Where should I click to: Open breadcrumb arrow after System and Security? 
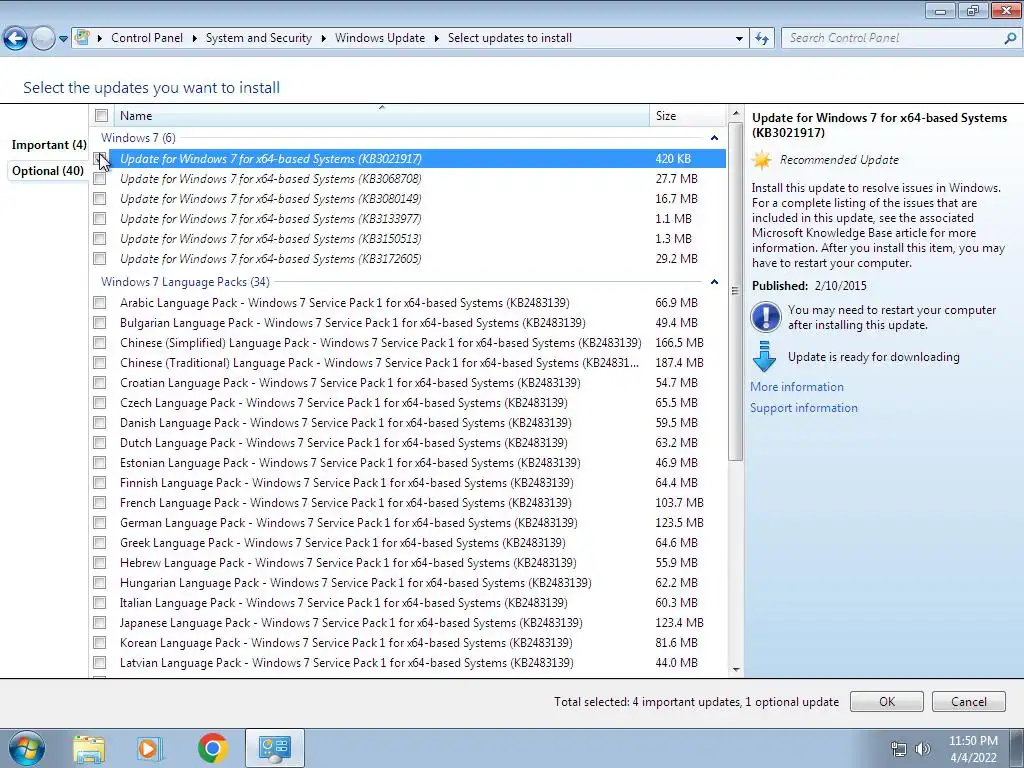pyautogui.click(x=323, y=39)
